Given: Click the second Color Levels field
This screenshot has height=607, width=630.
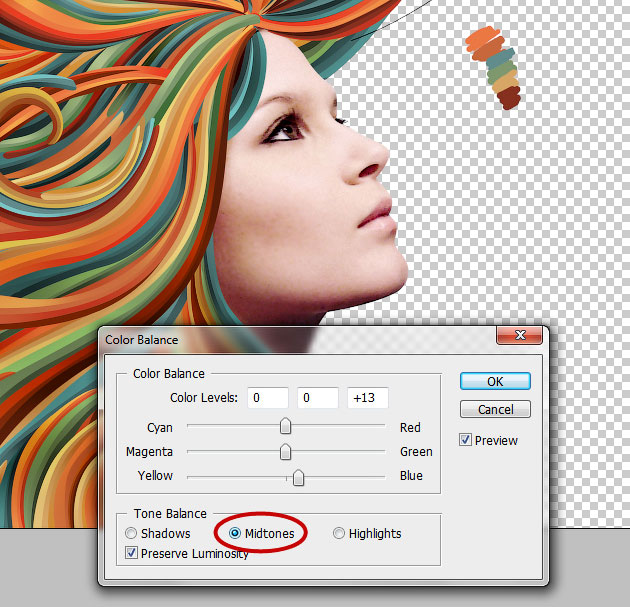Looking at the screenshot, I should [318, 398].
